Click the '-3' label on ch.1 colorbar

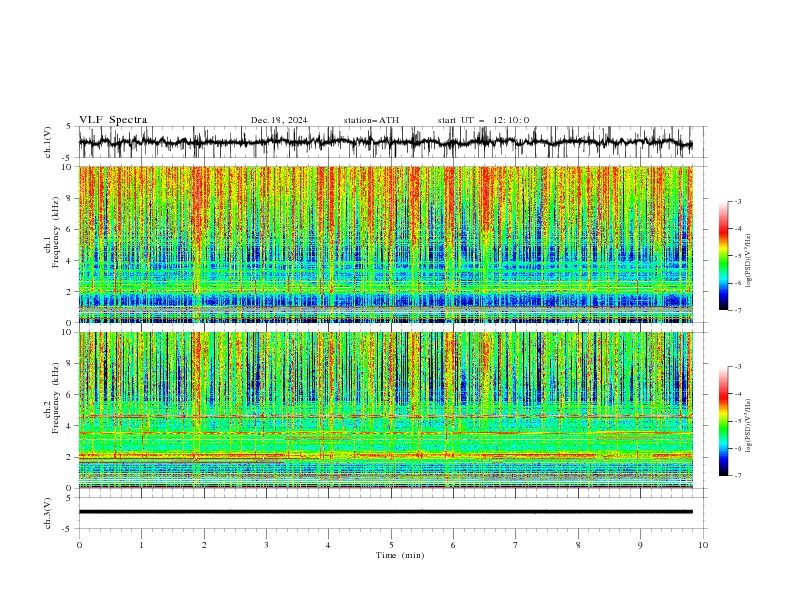[x=738, y=201]
